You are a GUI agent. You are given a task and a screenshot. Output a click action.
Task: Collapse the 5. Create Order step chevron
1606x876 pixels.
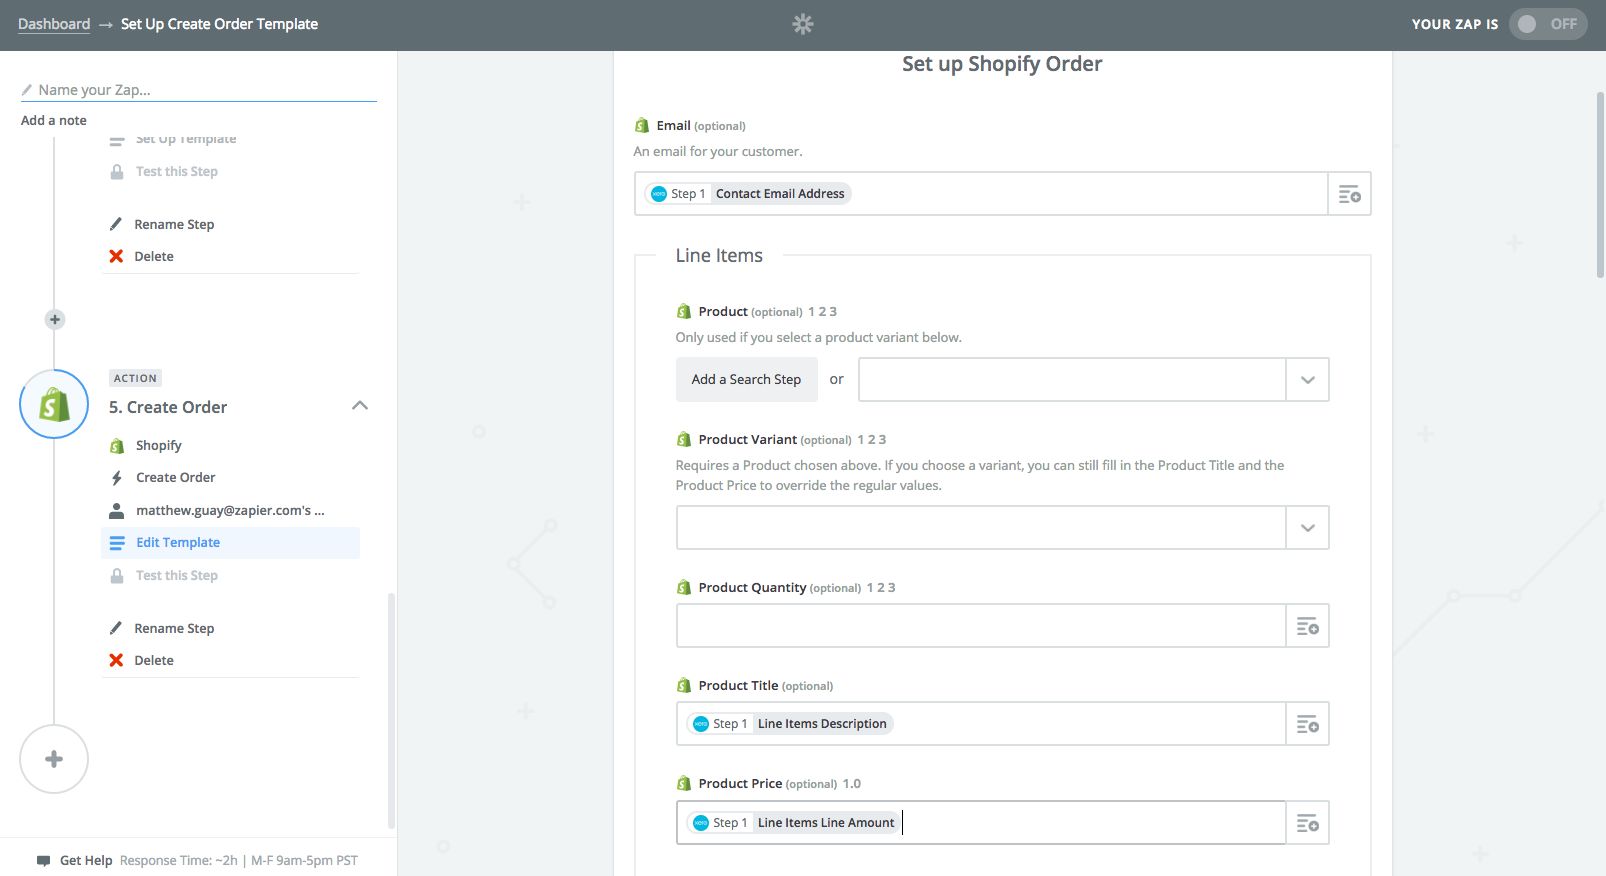coord(360,405)
